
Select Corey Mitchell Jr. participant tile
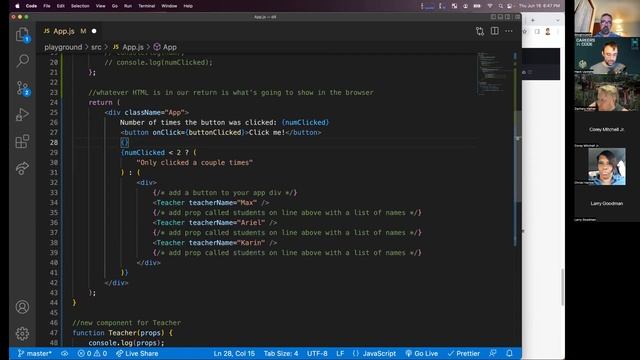coord(607,129)
